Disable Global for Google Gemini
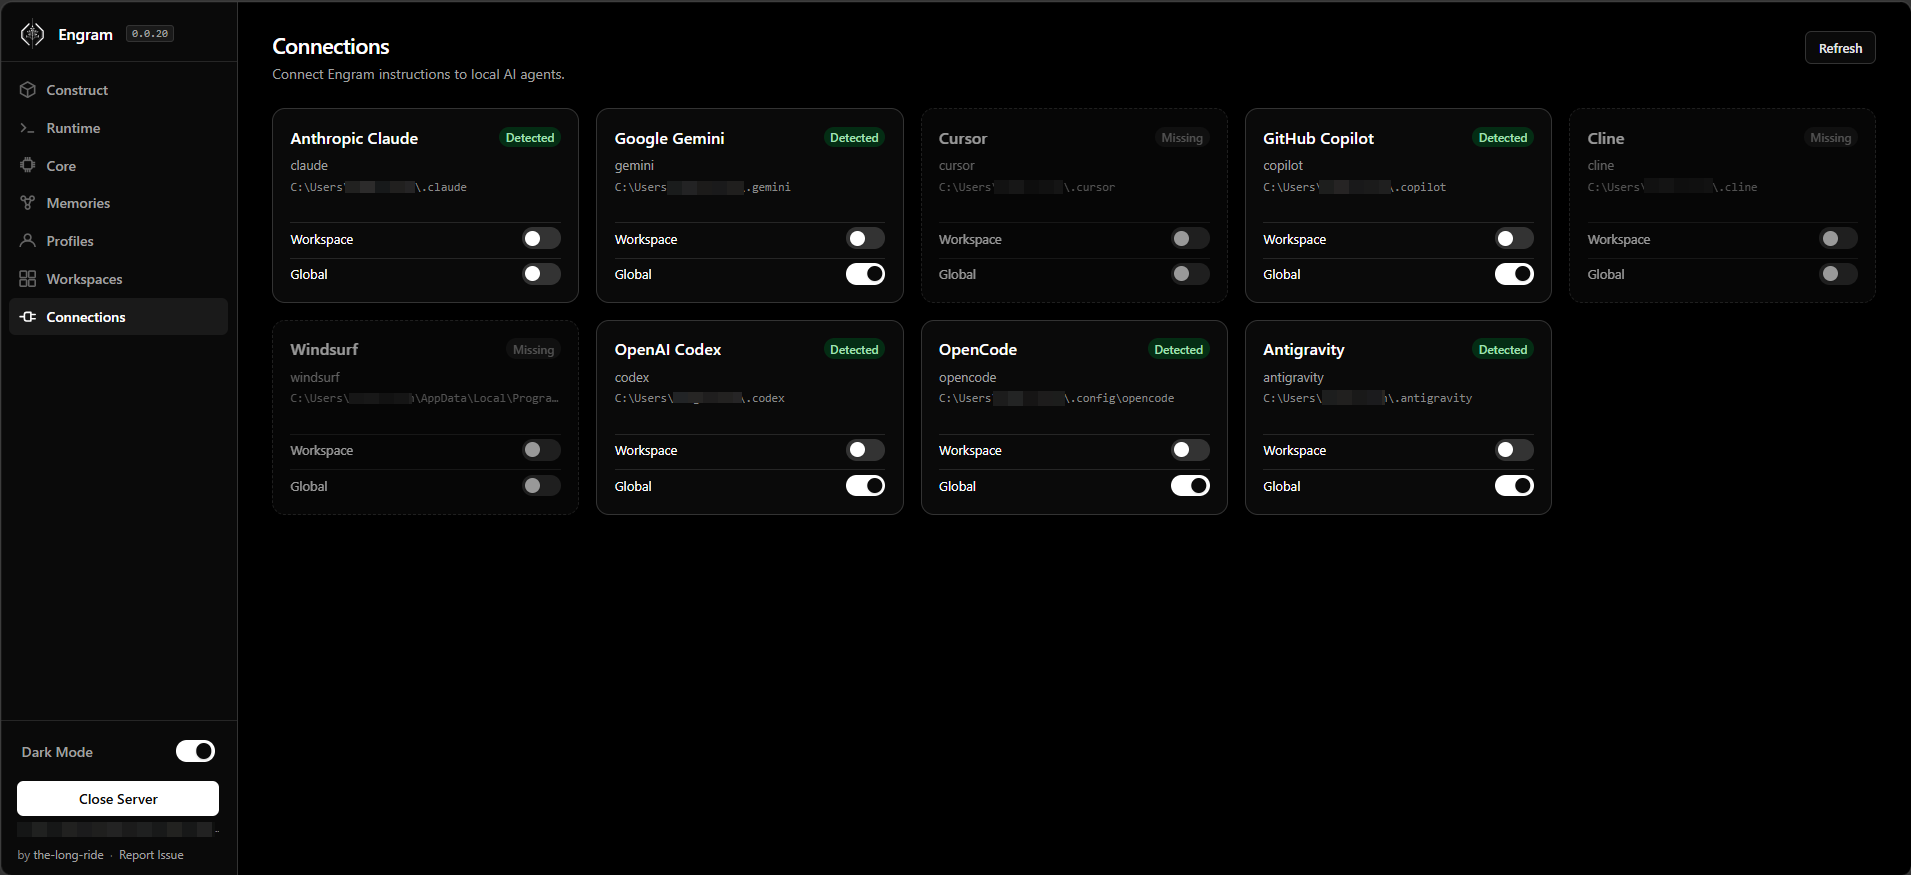This screenshot has height=875, width=1911. (865, 274)
